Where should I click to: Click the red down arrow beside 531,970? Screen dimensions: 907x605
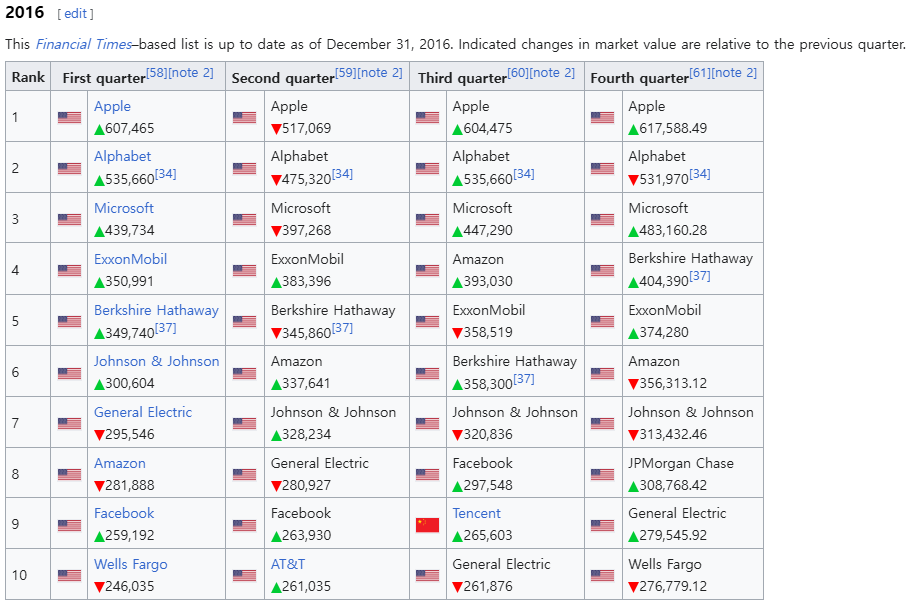[634, 180]
